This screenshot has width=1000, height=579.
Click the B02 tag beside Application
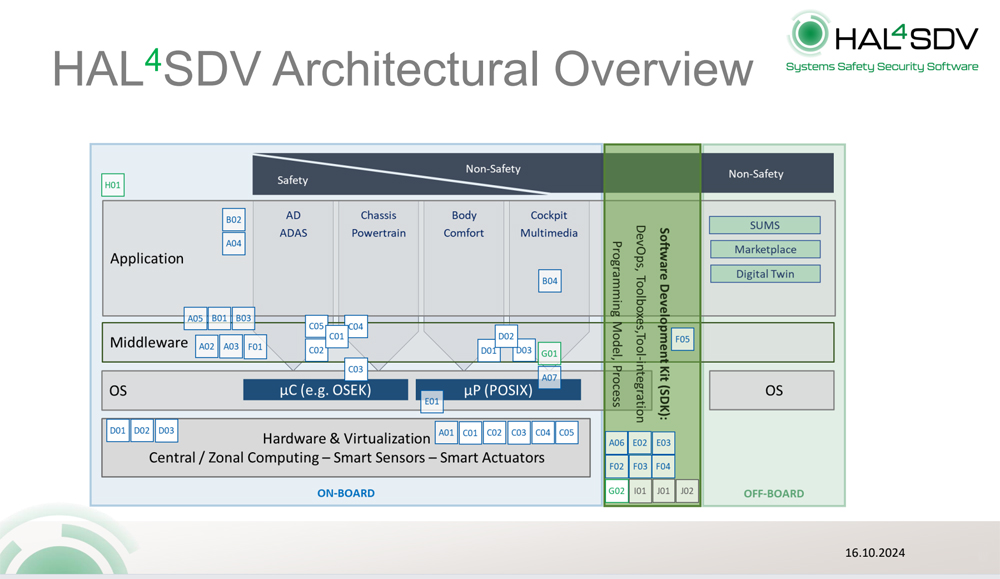click(233, 219)
